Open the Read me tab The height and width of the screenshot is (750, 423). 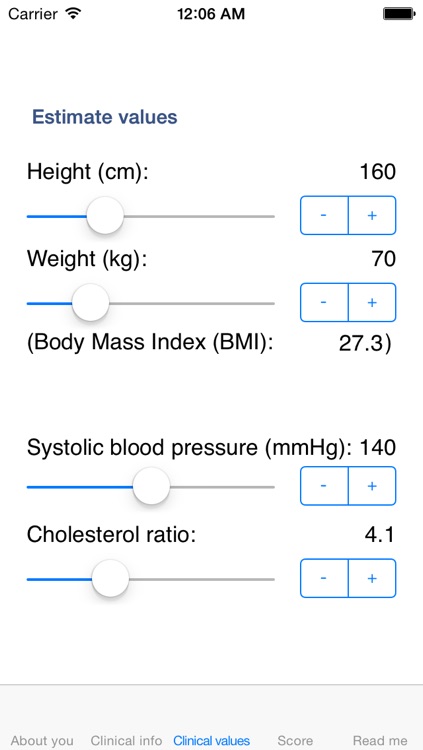click(380, 741)
